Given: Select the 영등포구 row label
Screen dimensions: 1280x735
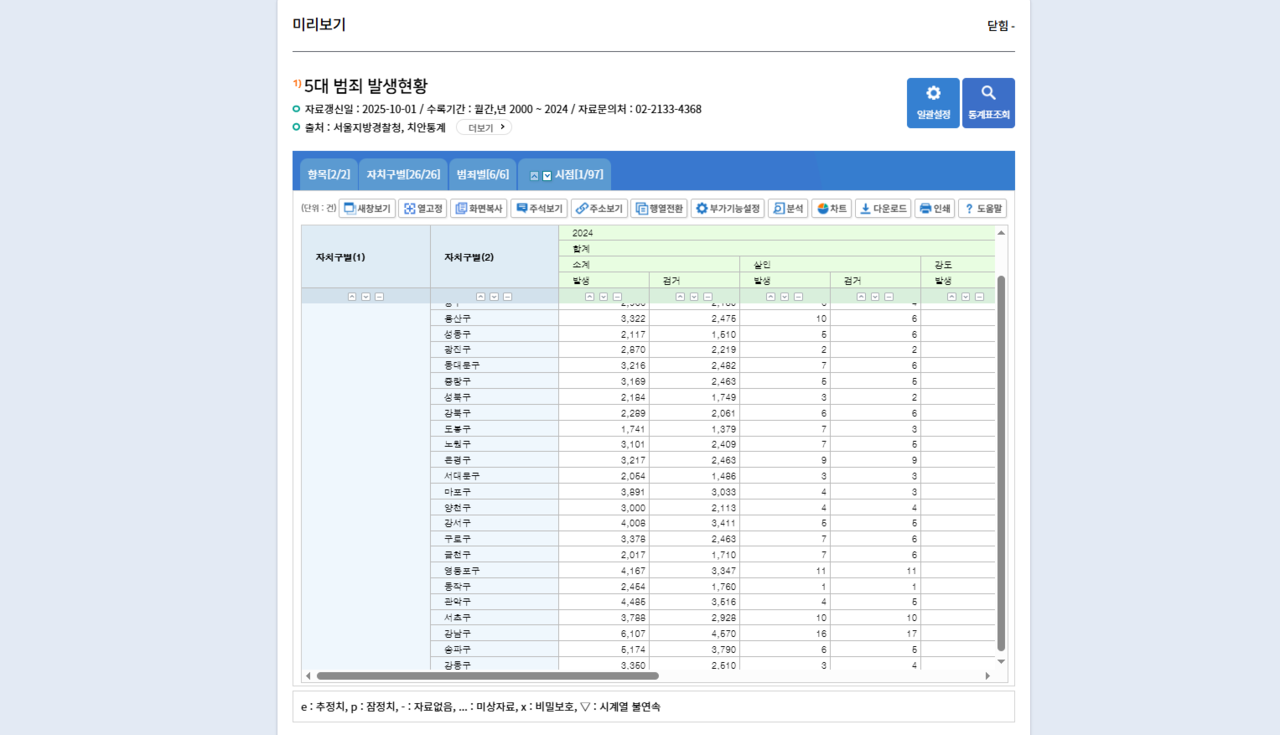Looking at the screenshot, I should (494, 570).
